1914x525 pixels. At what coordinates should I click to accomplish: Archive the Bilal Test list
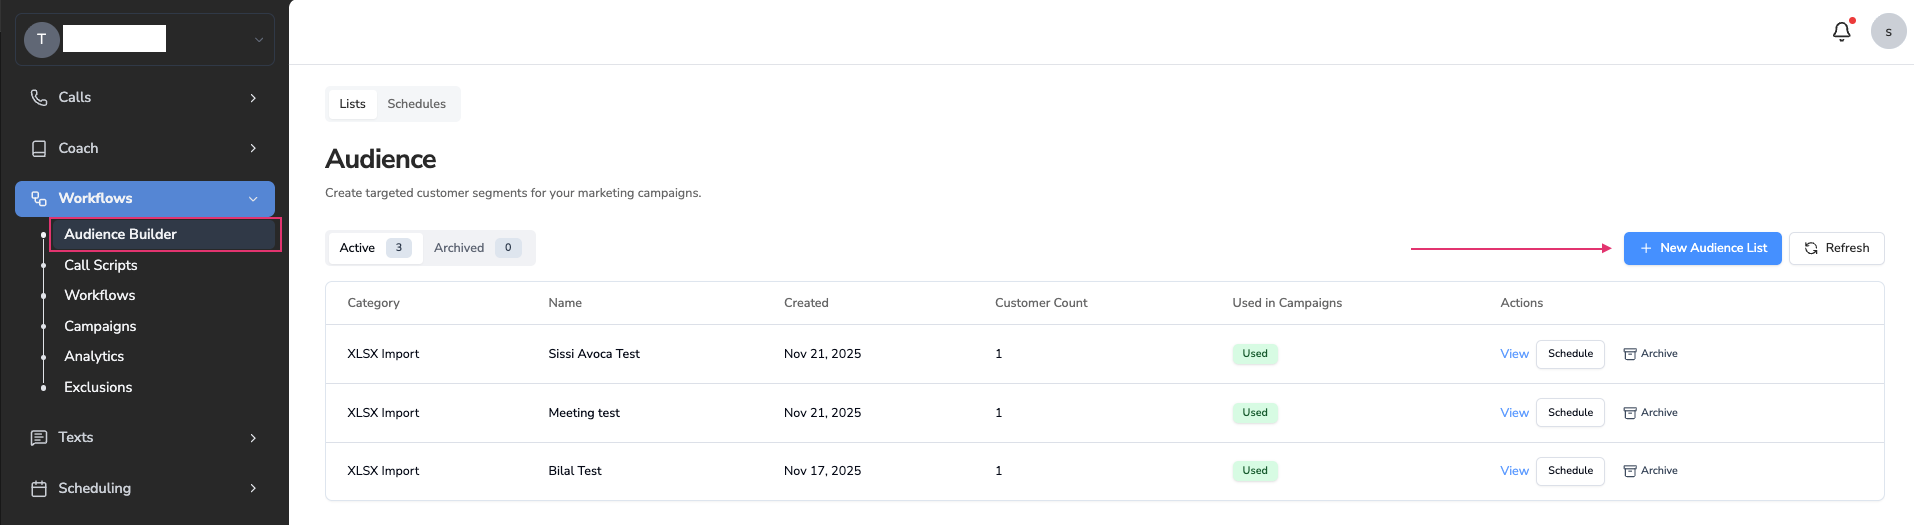[x=1650, y=471]
